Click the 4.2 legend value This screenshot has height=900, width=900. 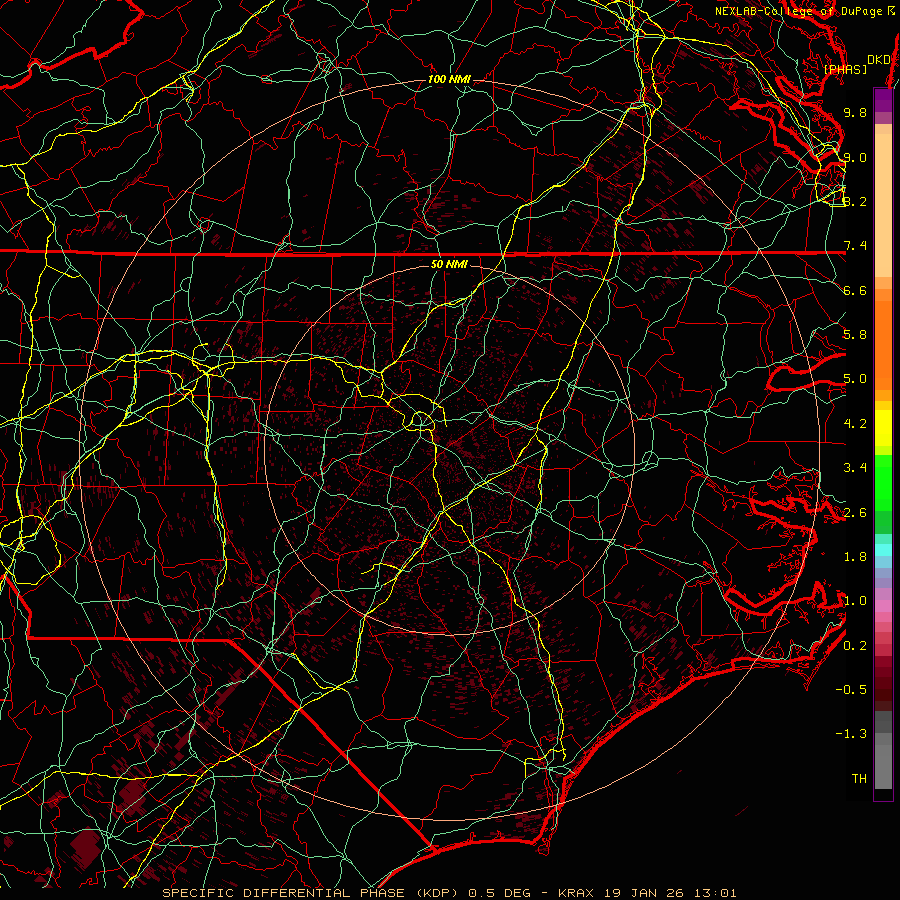pyautogui.click(x=855, y=424)
